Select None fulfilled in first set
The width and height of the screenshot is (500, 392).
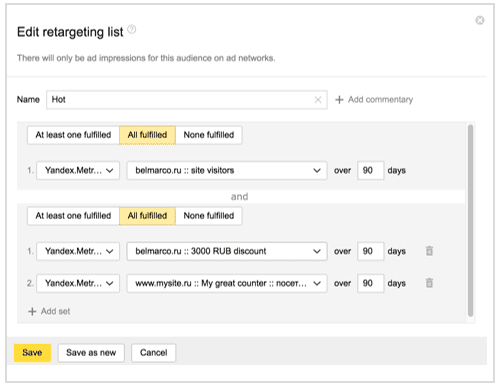209,135
